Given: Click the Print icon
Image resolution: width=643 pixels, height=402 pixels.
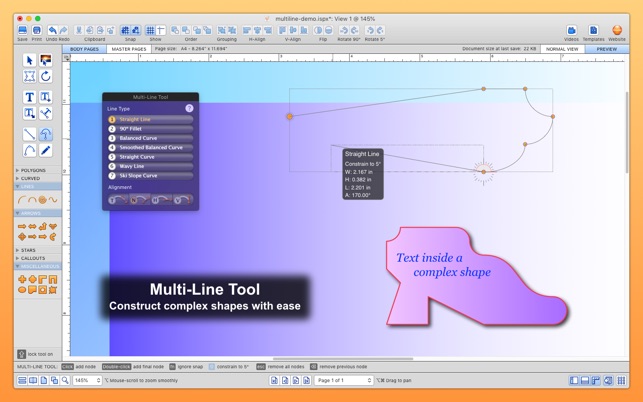Looking at the screenshot, I should point(36,30).
